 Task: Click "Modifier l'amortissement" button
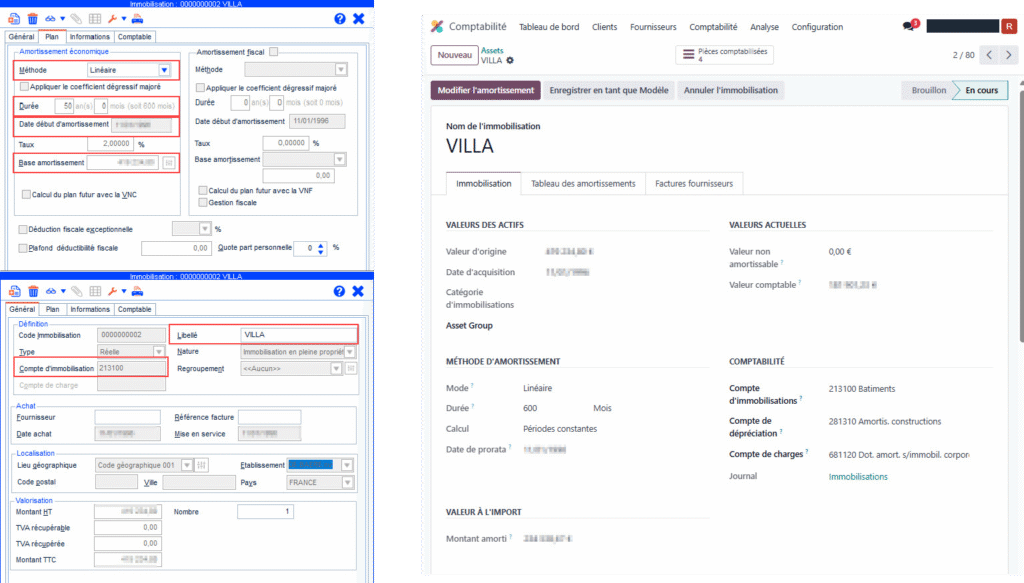coord(486,90)
